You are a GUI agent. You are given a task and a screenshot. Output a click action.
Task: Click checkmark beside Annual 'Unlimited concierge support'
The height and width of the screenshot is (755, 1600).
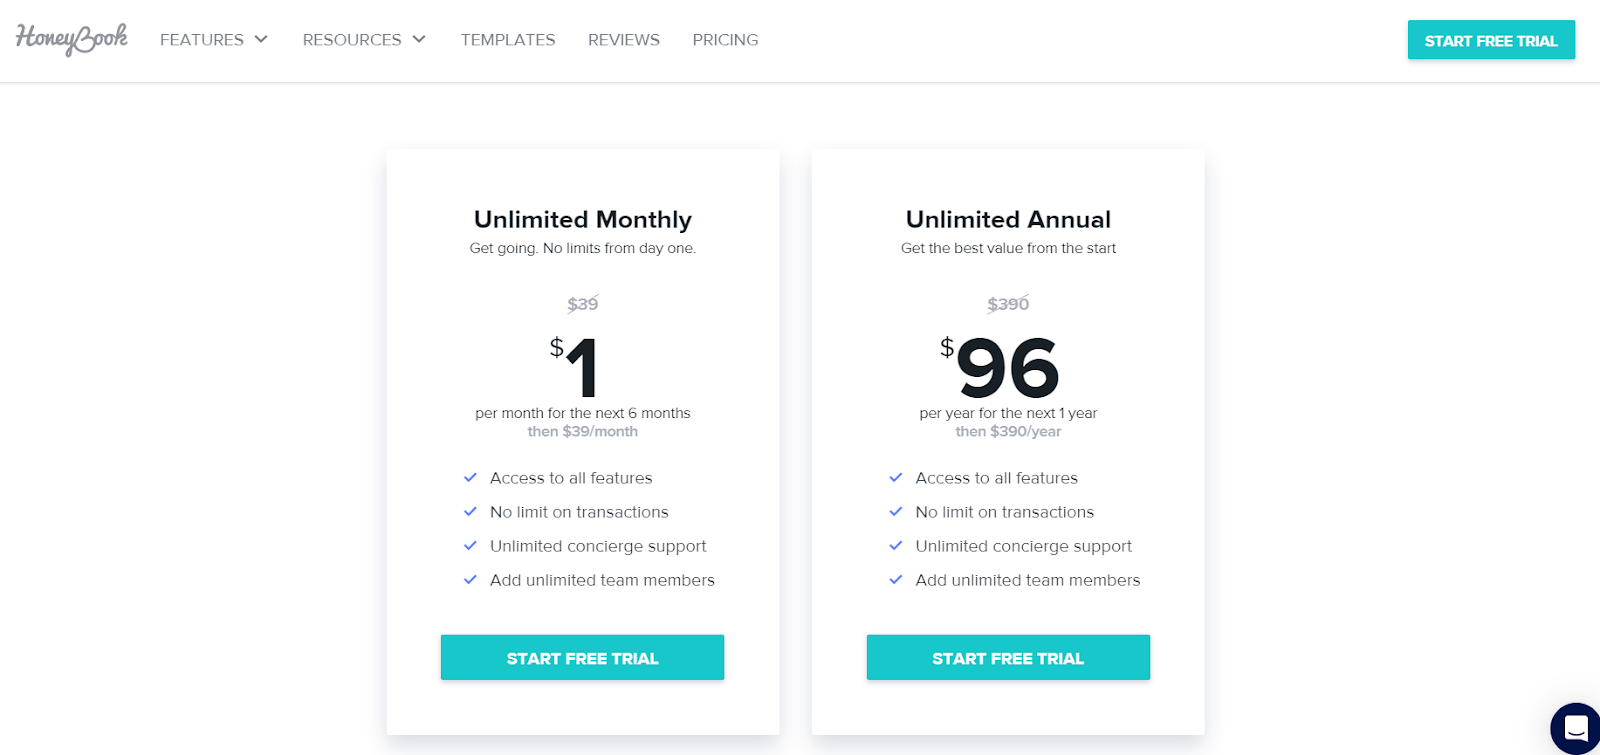896,546
